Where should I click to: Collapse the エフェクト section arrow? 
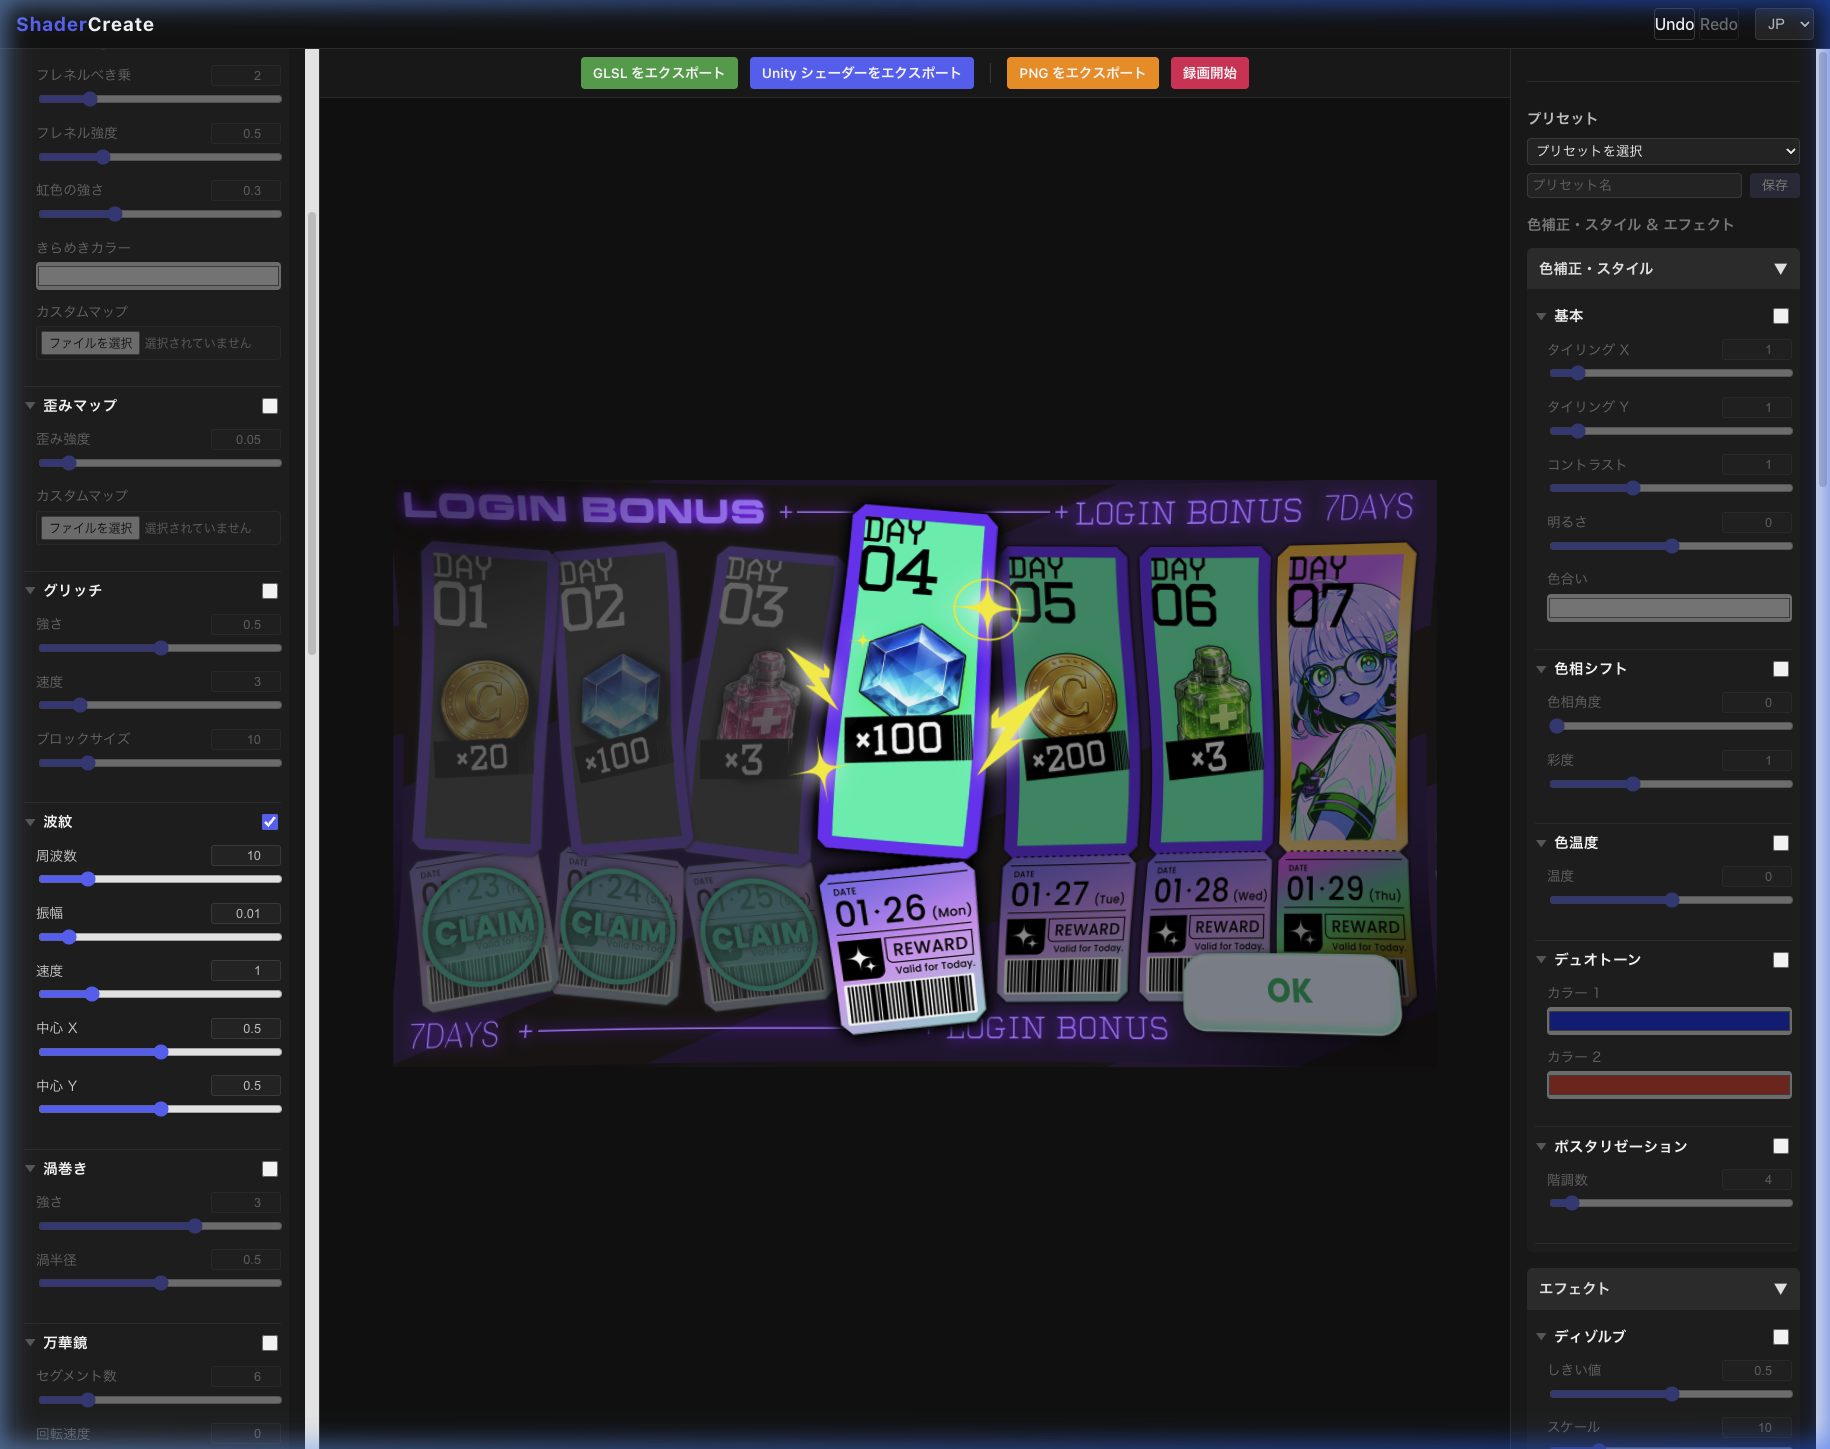click(x=1780, y=1289)
